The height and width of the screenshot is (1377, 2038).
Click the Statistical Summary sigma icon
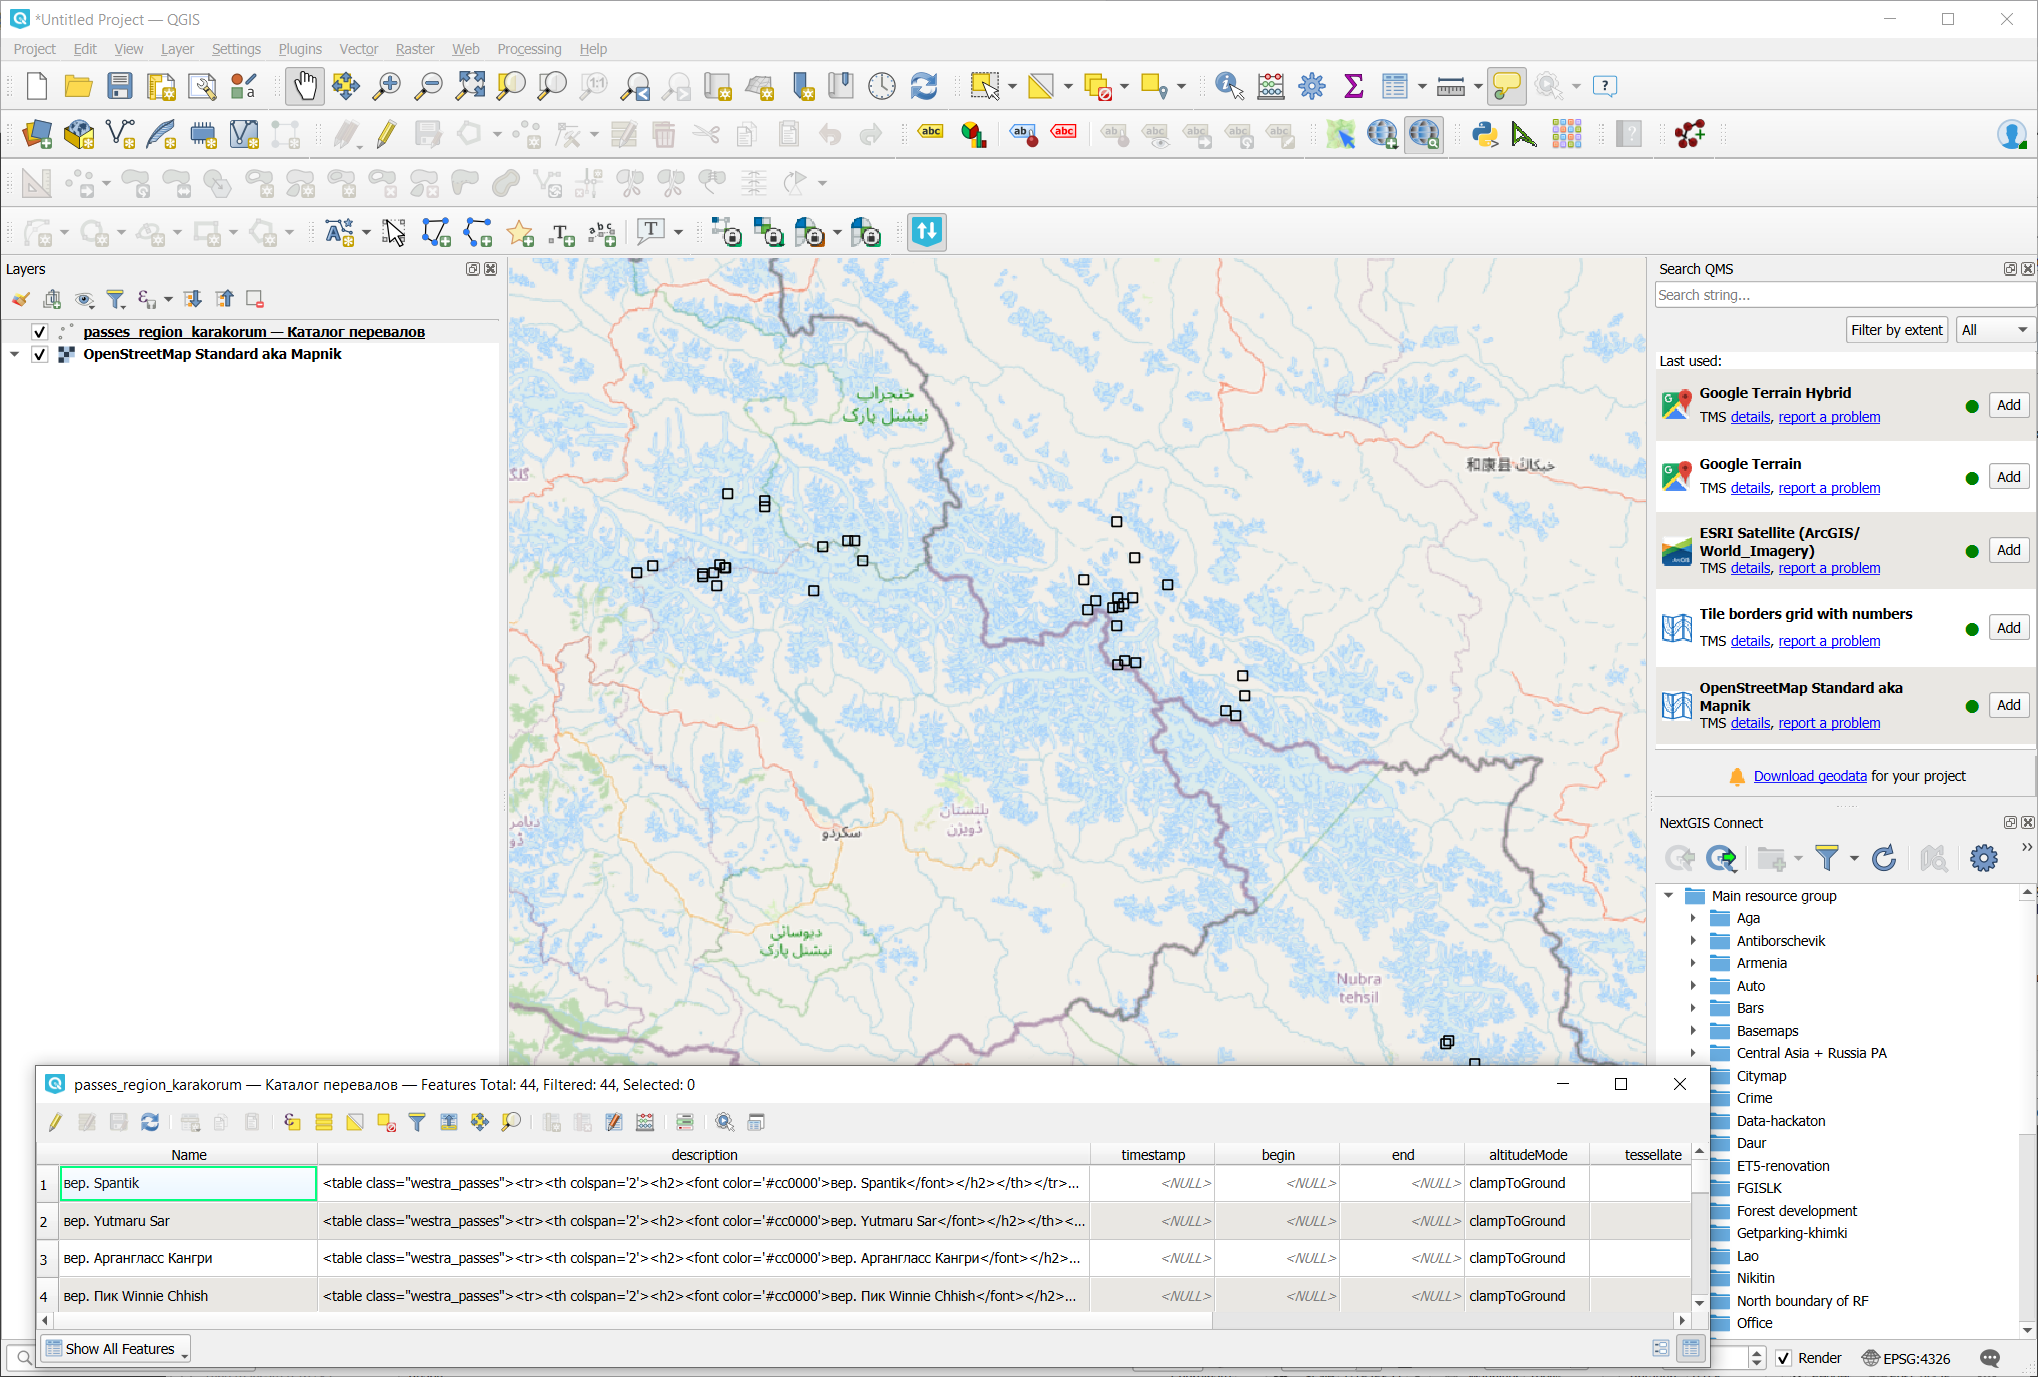pos(1354,86)
